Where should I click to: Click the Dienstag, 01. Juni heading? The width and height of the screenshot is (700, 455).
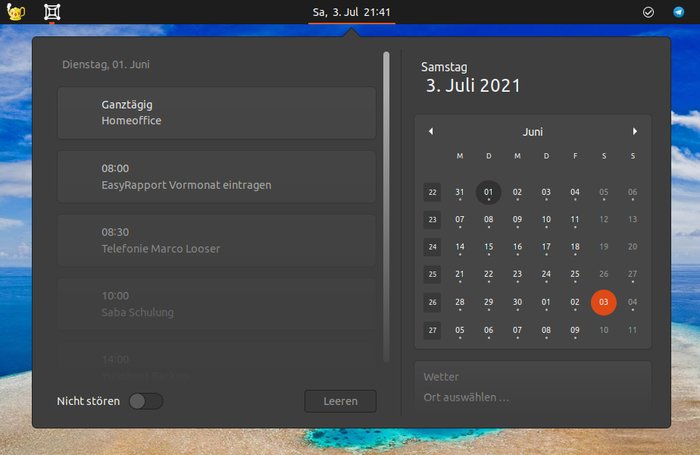pos(106,64)
